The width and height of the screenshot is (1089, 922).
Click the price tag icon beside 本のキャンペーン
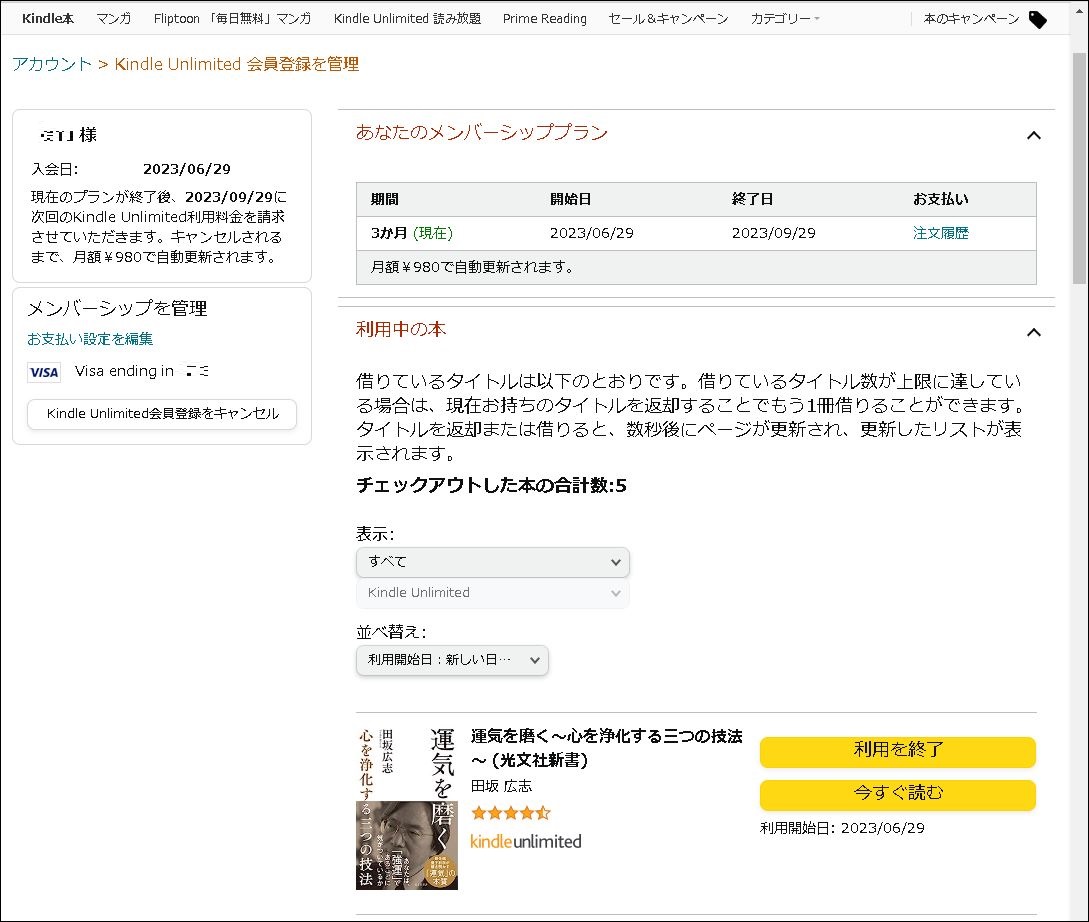[x=1038, y=19]
